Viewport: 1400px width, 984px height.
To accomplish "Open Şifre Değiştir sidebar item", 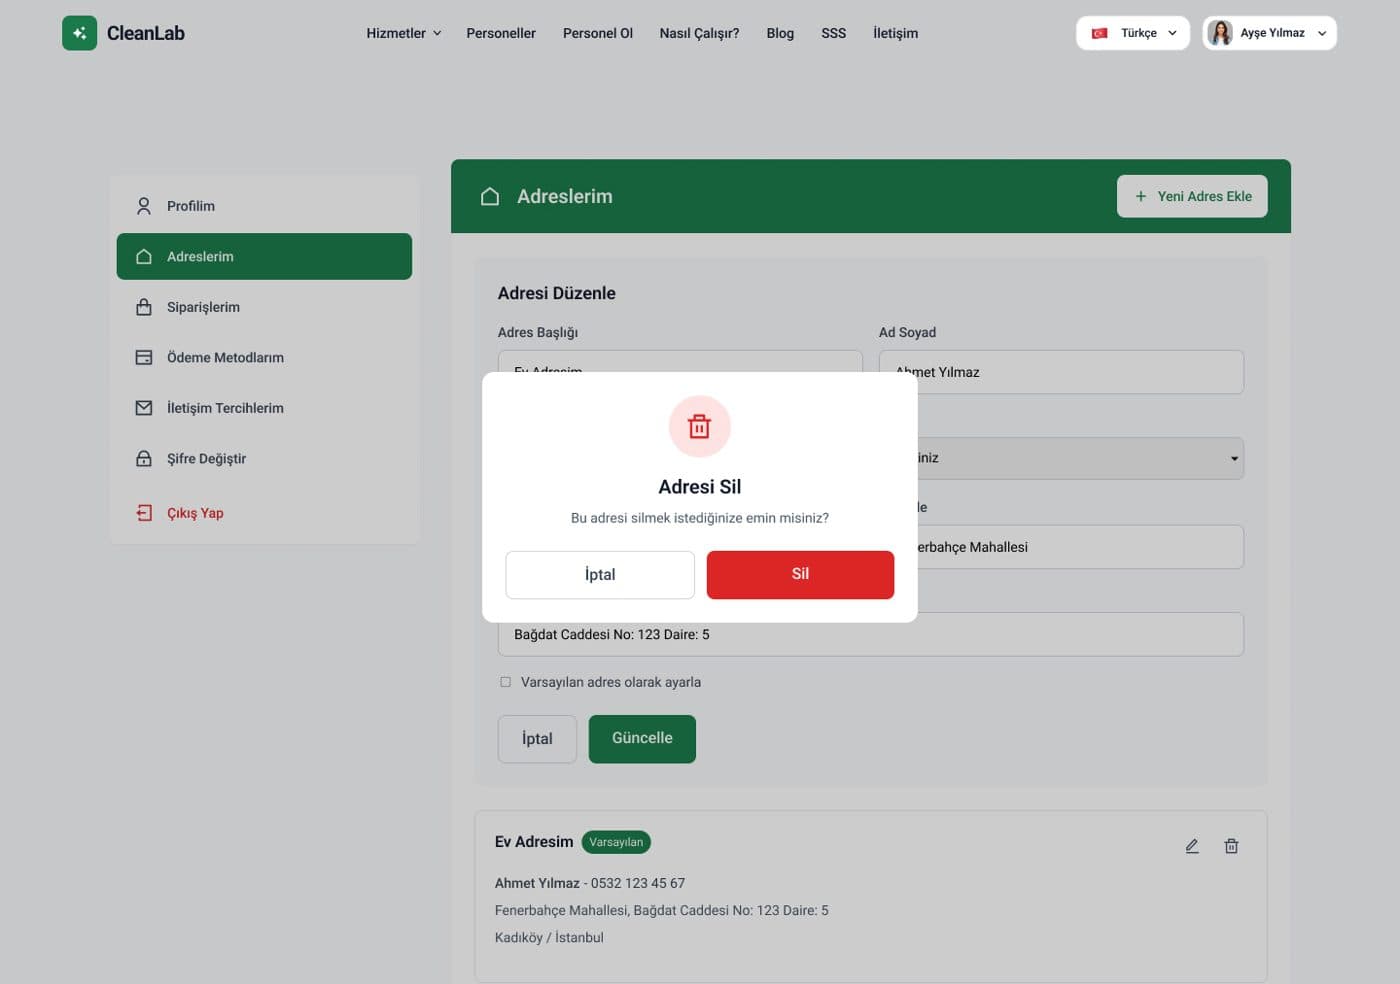I will click(264, 458).
